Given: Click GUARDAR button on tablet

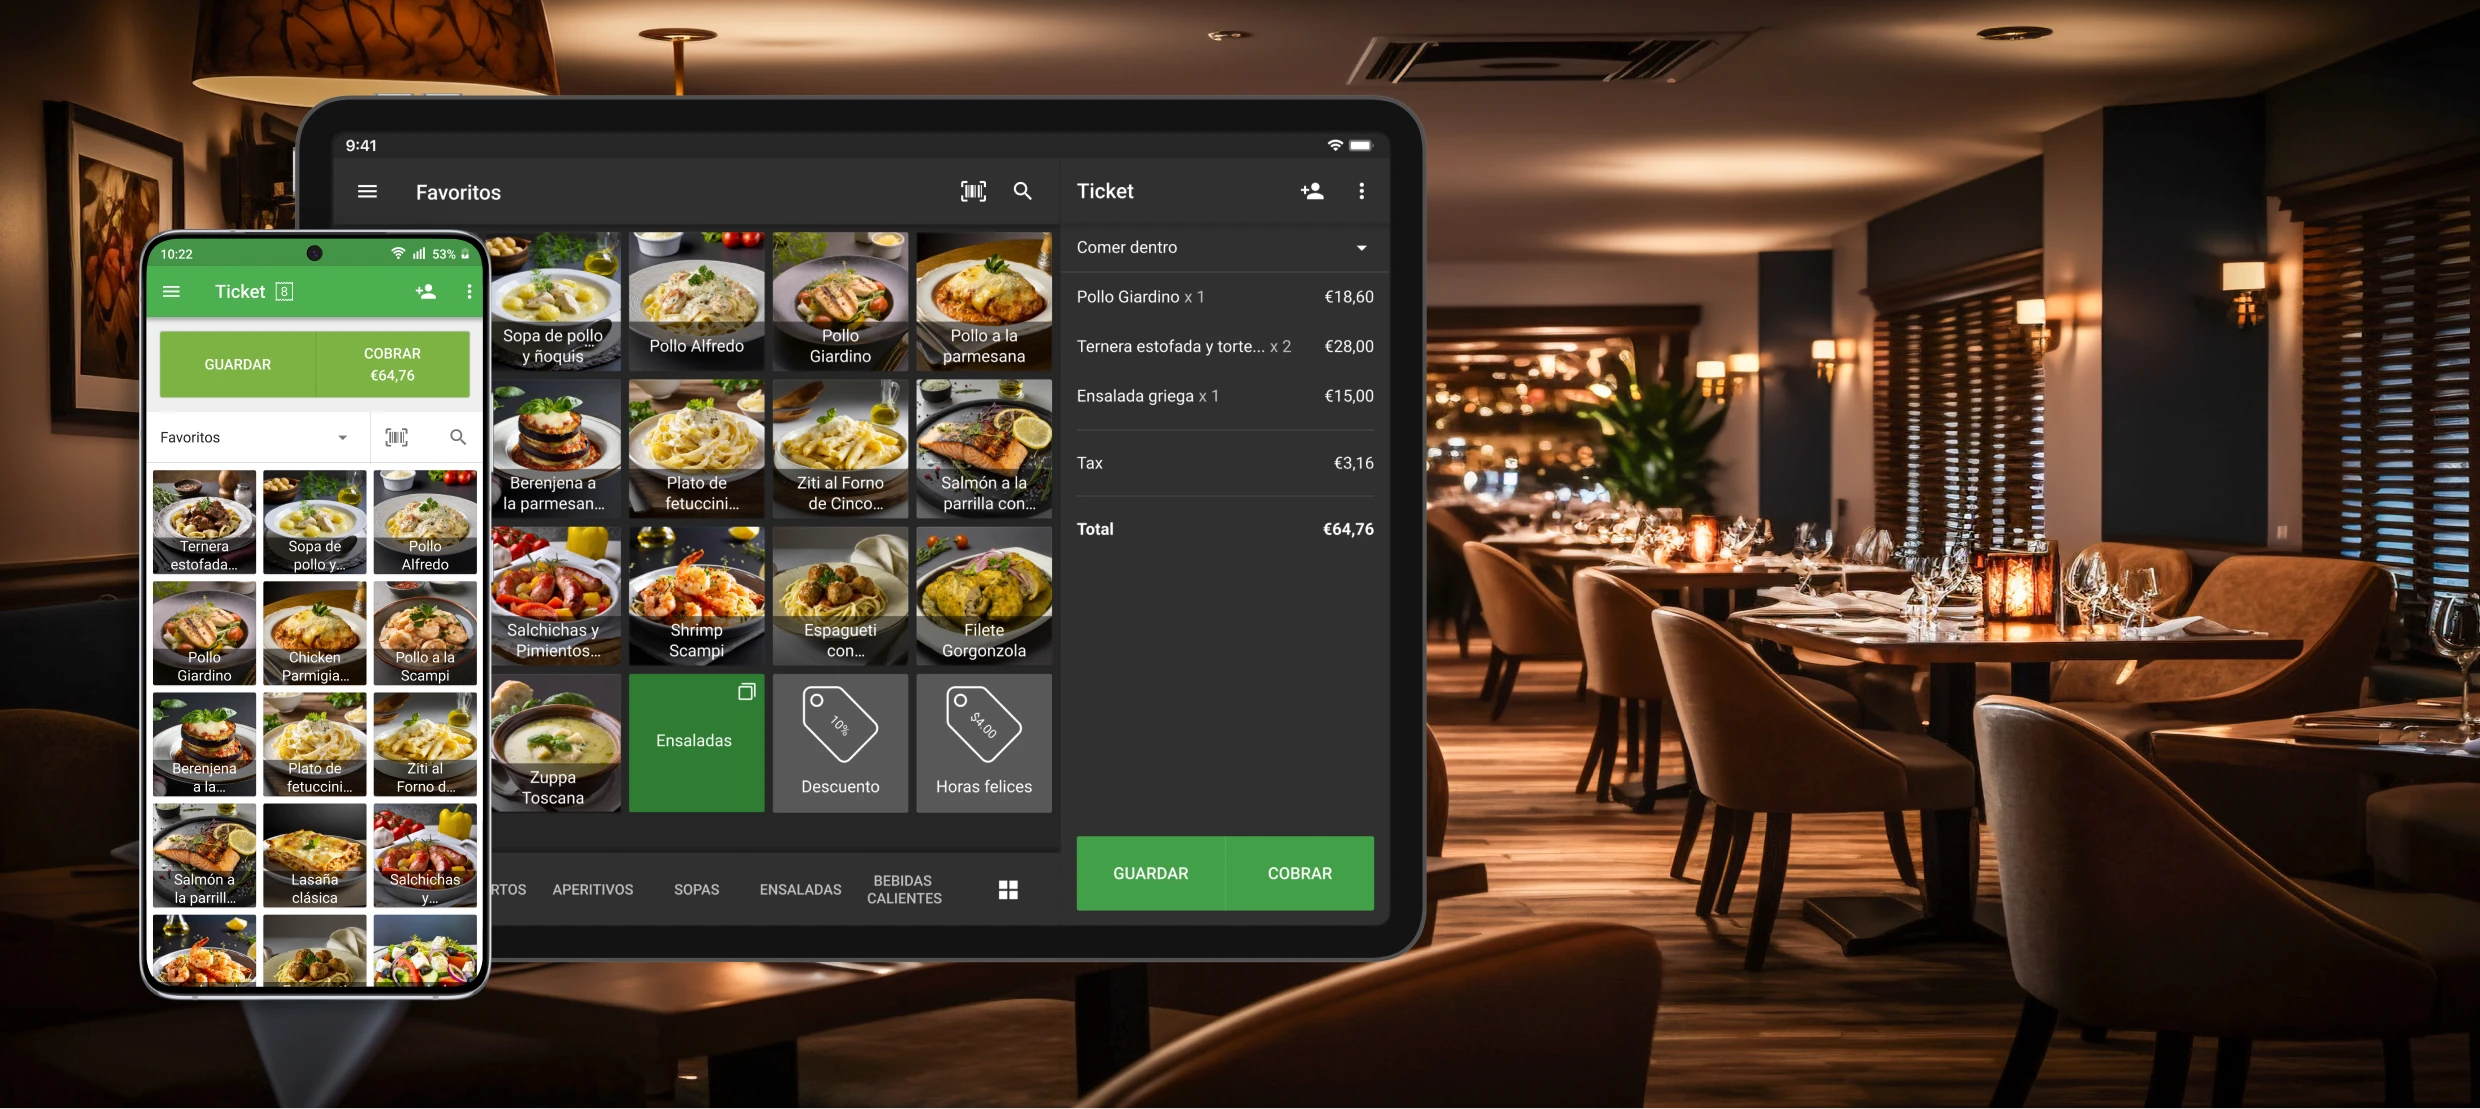Looking at the screenshot, I should point(1150,873).
